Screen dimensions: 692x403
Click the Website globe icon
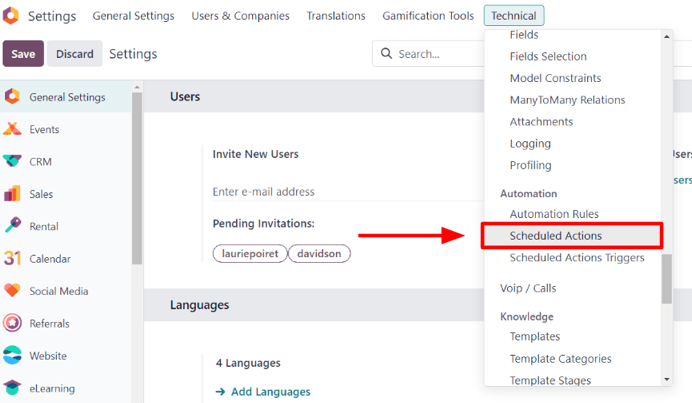[x=12, y=356]
